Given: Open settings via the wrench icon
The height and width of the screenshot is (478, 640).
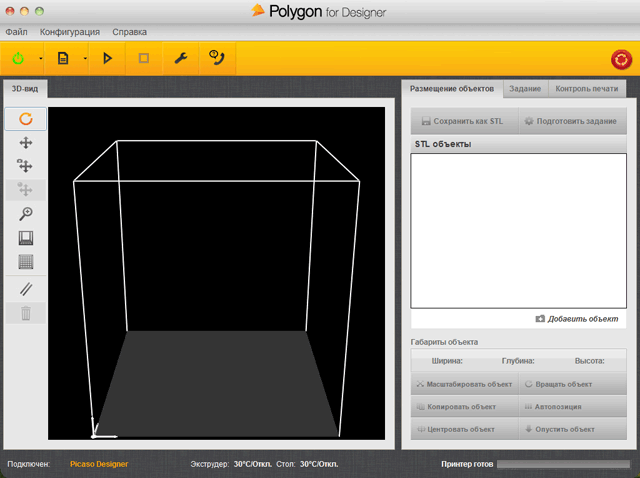Looking at the screenshot, I should point(181,58).
